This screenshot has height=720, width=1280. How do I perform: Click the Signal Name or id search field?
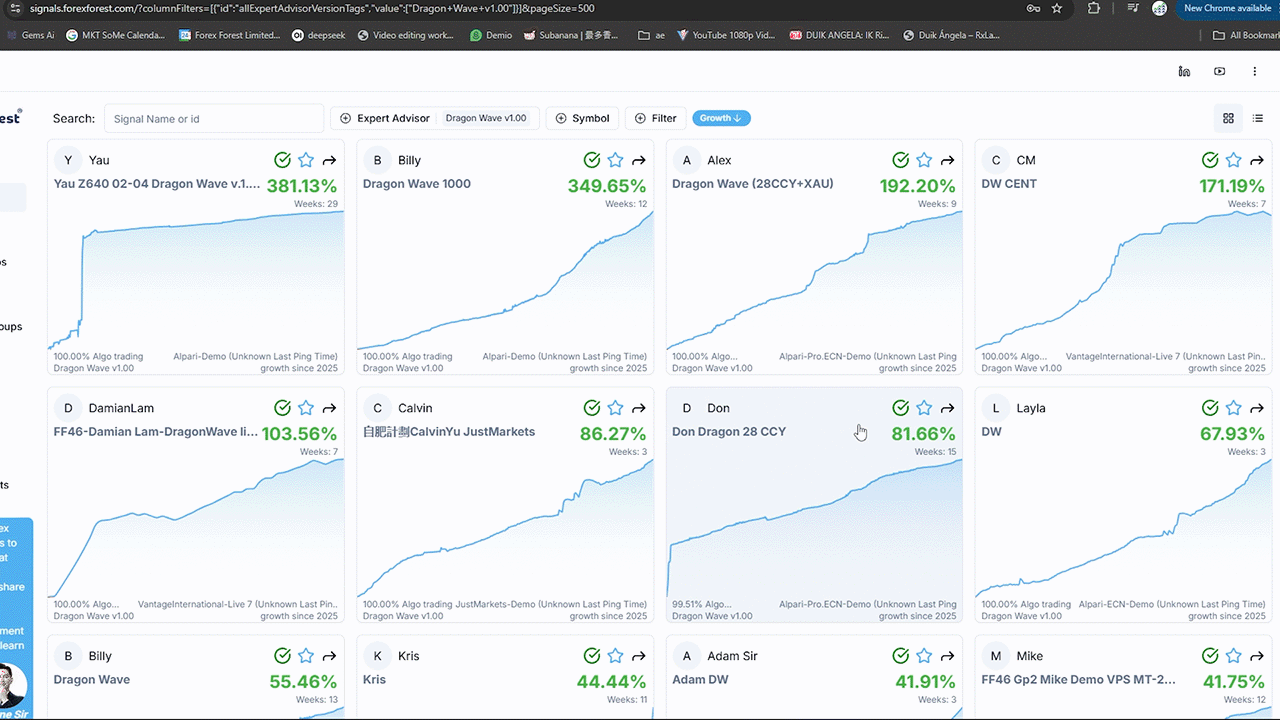point(214,118)
